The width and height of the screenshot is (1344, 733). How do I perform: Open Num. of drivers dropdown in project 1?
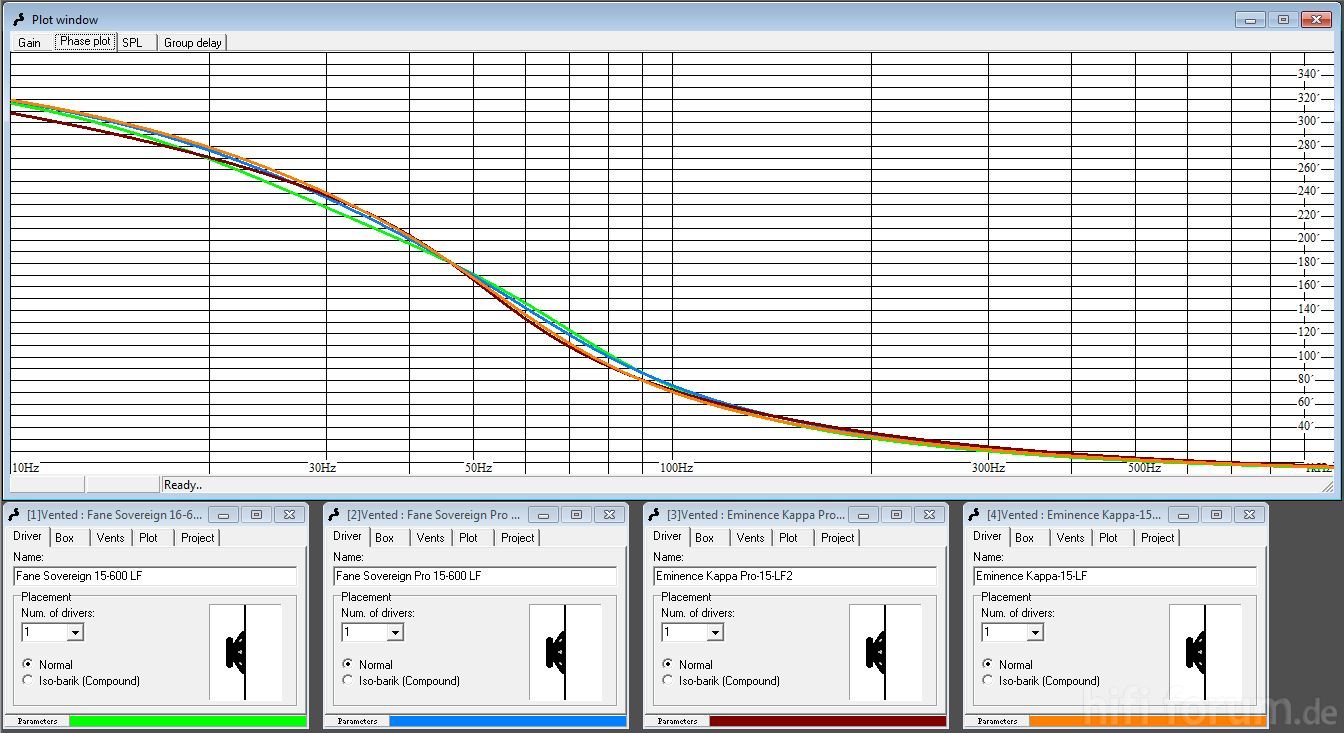tap(75, 632)
